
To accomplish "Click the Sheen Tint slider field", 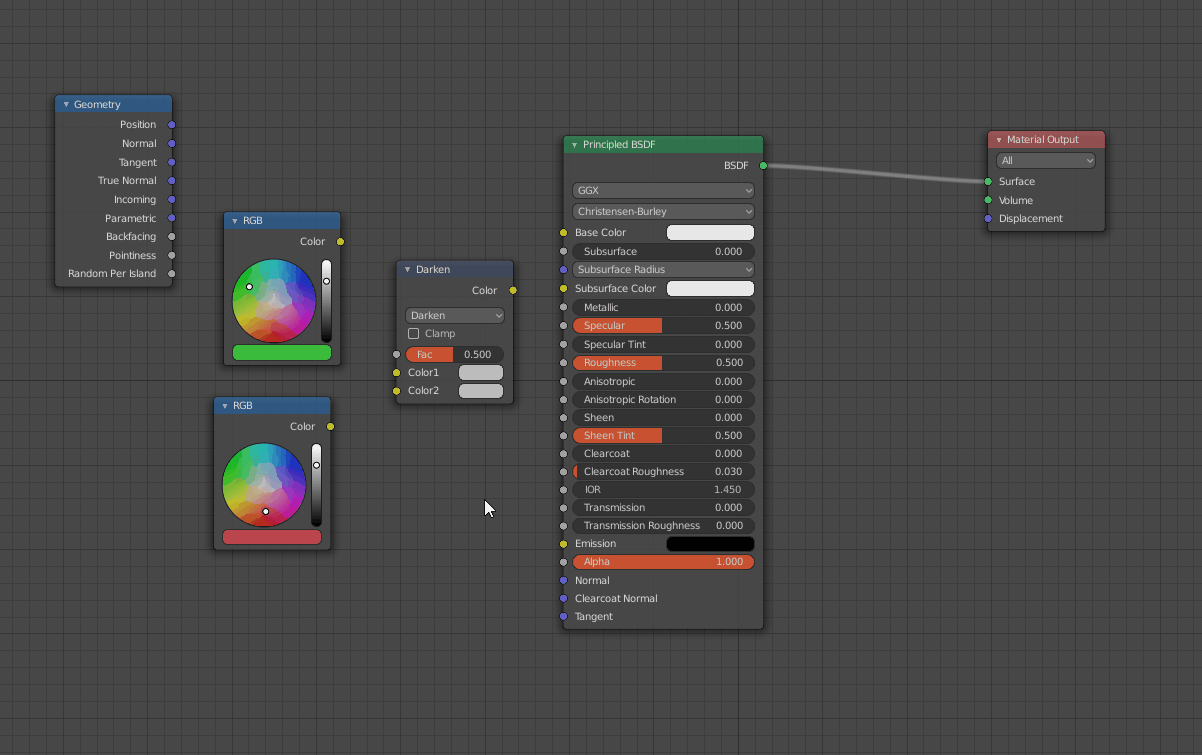I will click(x=664, y=435).
